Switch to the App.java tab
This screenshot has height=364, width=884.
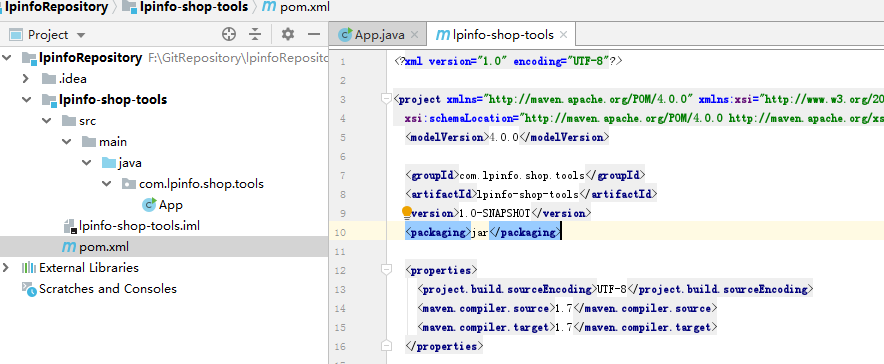(x=378, y=35)
